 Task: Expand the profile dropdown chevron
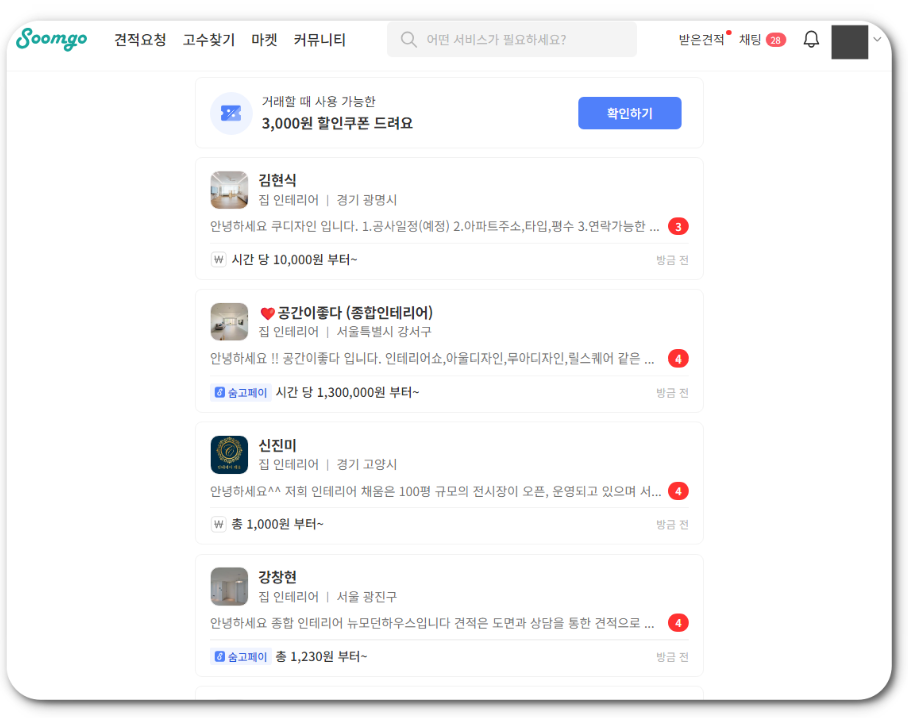pos(877,39)
